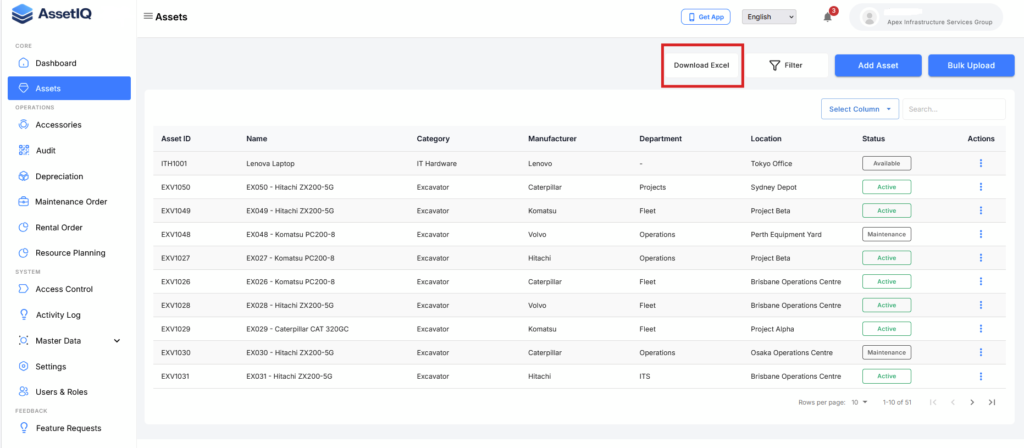Open notifications bell icon

(x=827, y=17)
